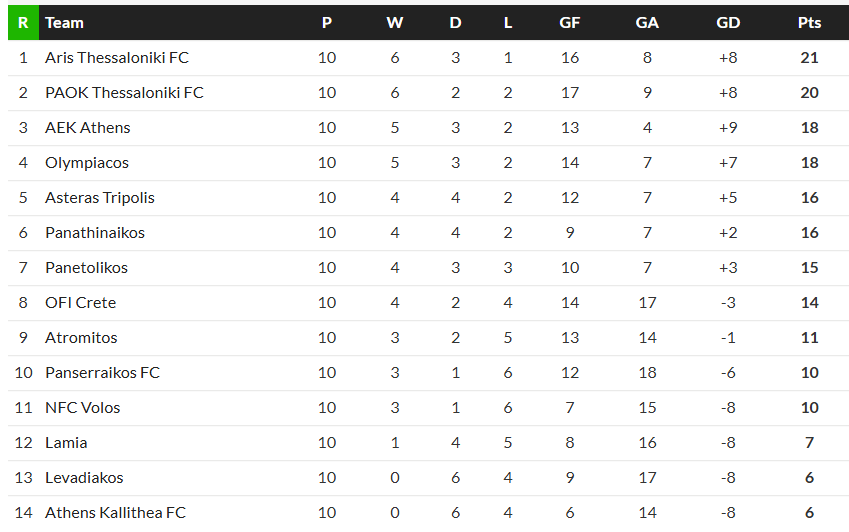Click the Lamia team row name
The image size is (849, 532).
66,443
